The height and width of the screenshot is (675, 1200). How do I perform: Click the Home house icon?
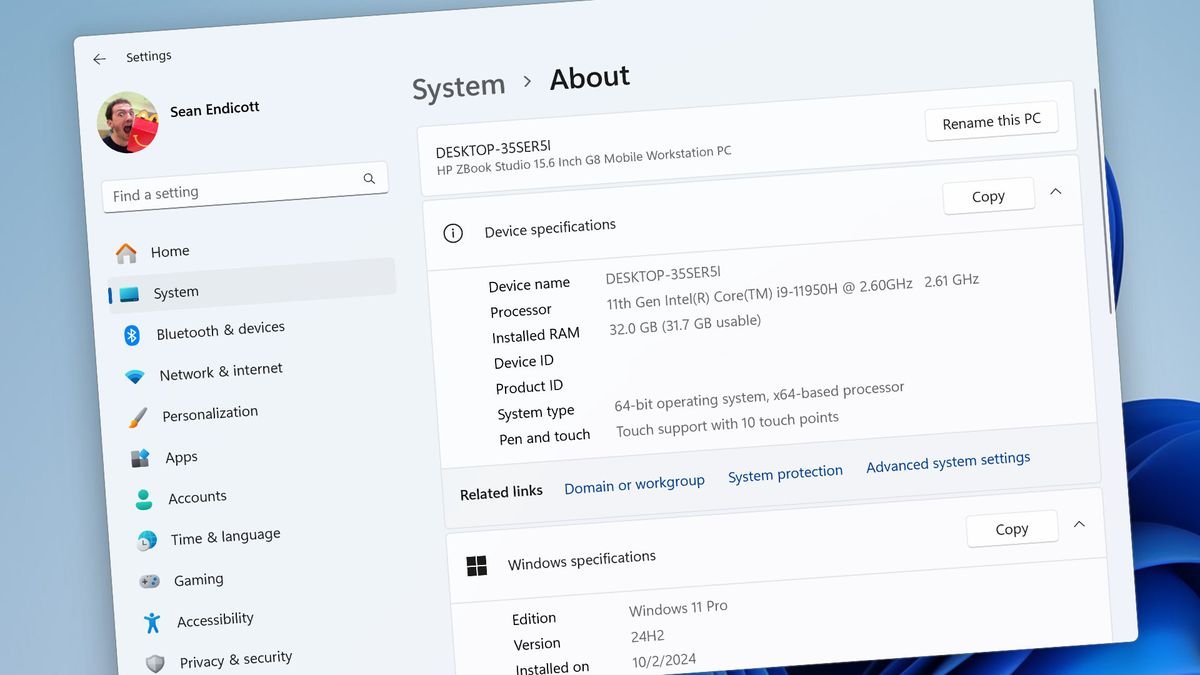click(x=126, y=253)
